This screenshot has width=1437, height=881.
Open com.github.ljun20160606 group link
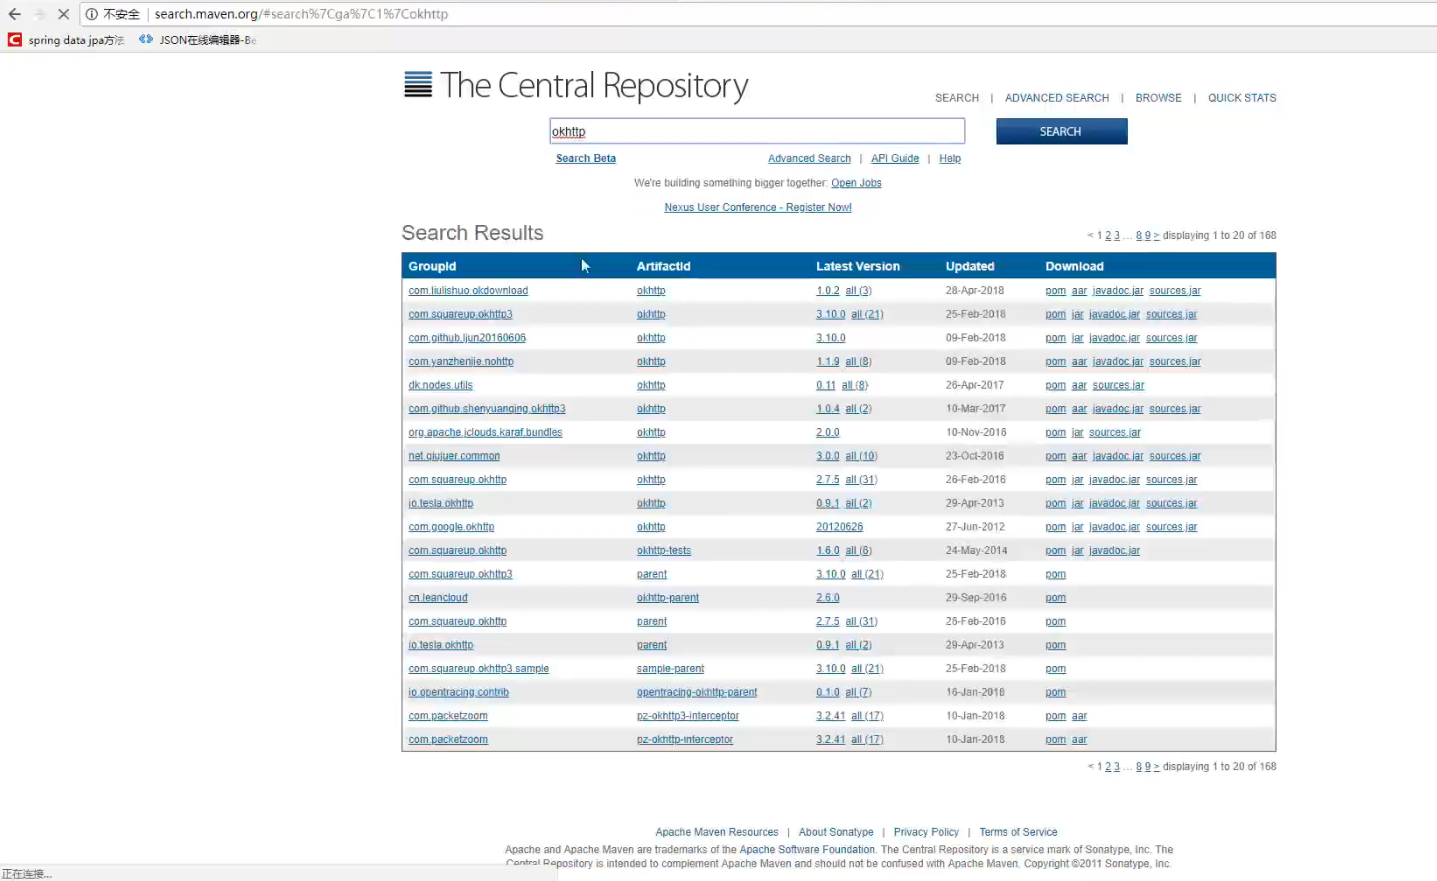click(x=467, y=338)
